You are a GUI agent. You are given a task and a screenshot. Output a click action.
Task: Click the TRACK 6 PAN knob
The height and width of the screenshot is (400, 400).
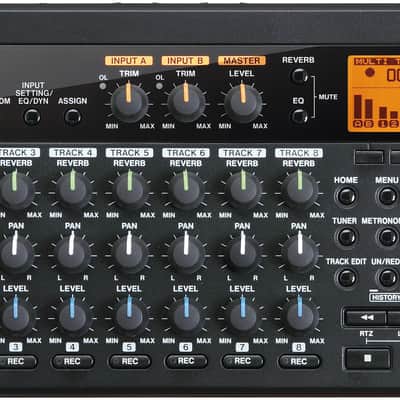[186, 253]
